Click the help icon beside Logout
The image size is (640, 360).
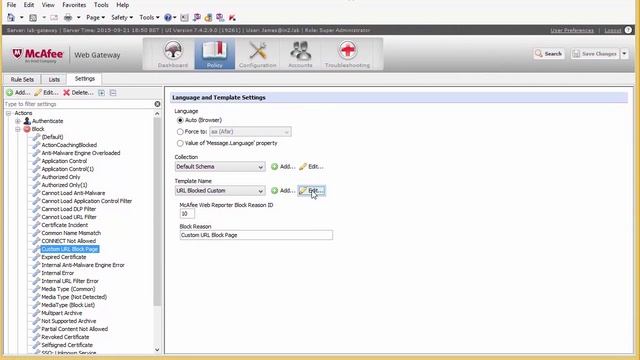[628, 30]
